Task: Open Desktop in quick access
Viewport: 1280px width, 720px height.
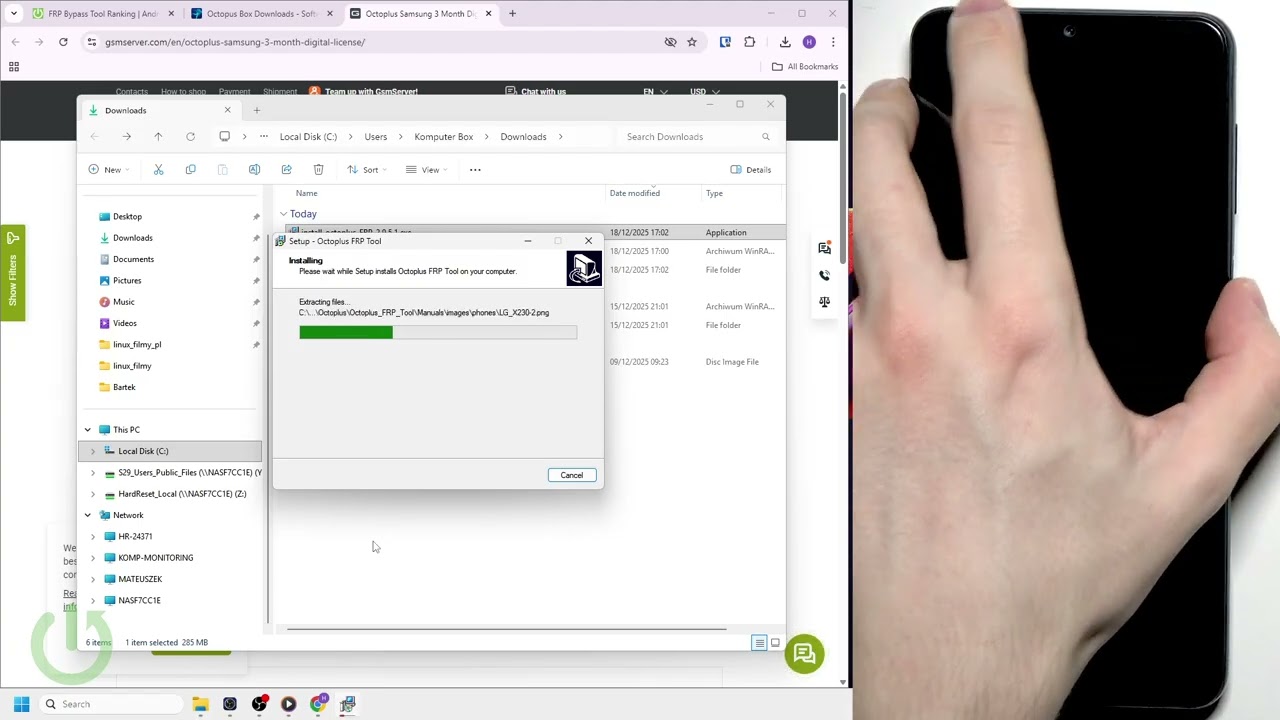Action: pyautogui.click(x=127, y=216)
